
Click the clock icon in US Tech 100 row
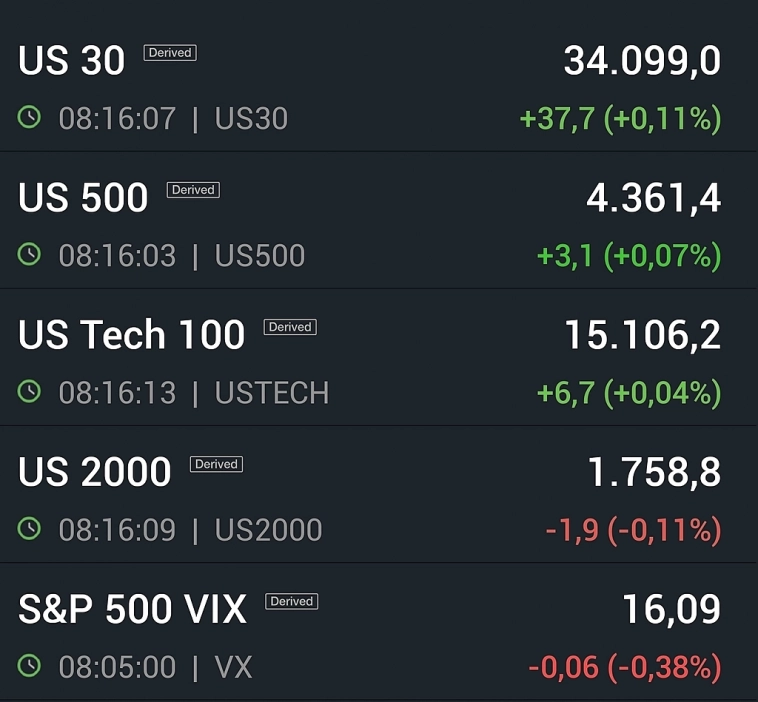(x=30, y=392)
